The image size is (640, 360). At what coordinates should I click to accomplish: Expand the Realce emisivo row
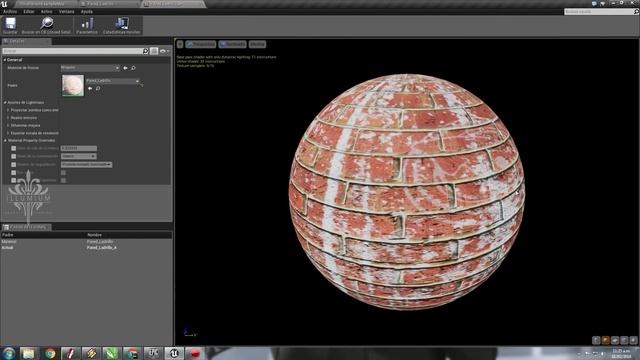[8, 118]
